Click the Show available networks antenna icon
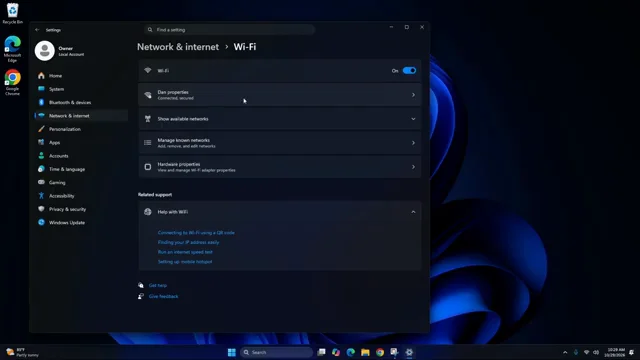The height and width of the screenshot is (360, 640). click(x=148, y=119)
